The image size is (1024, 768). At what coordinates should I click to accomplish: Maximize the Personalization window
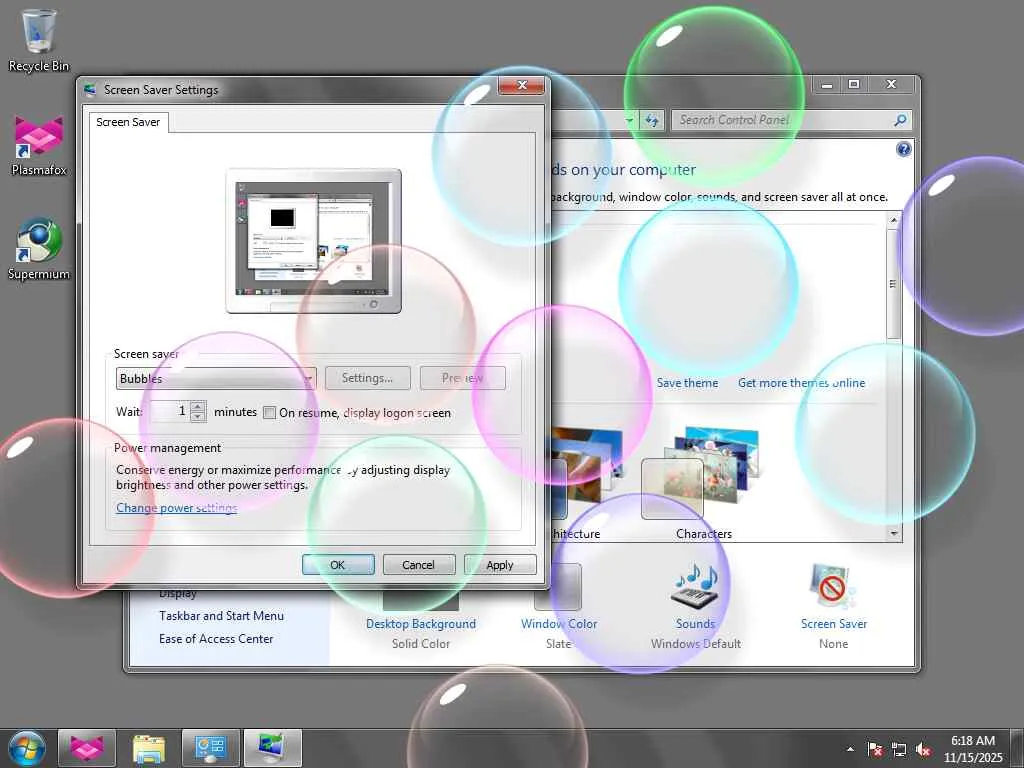[854, 84]
